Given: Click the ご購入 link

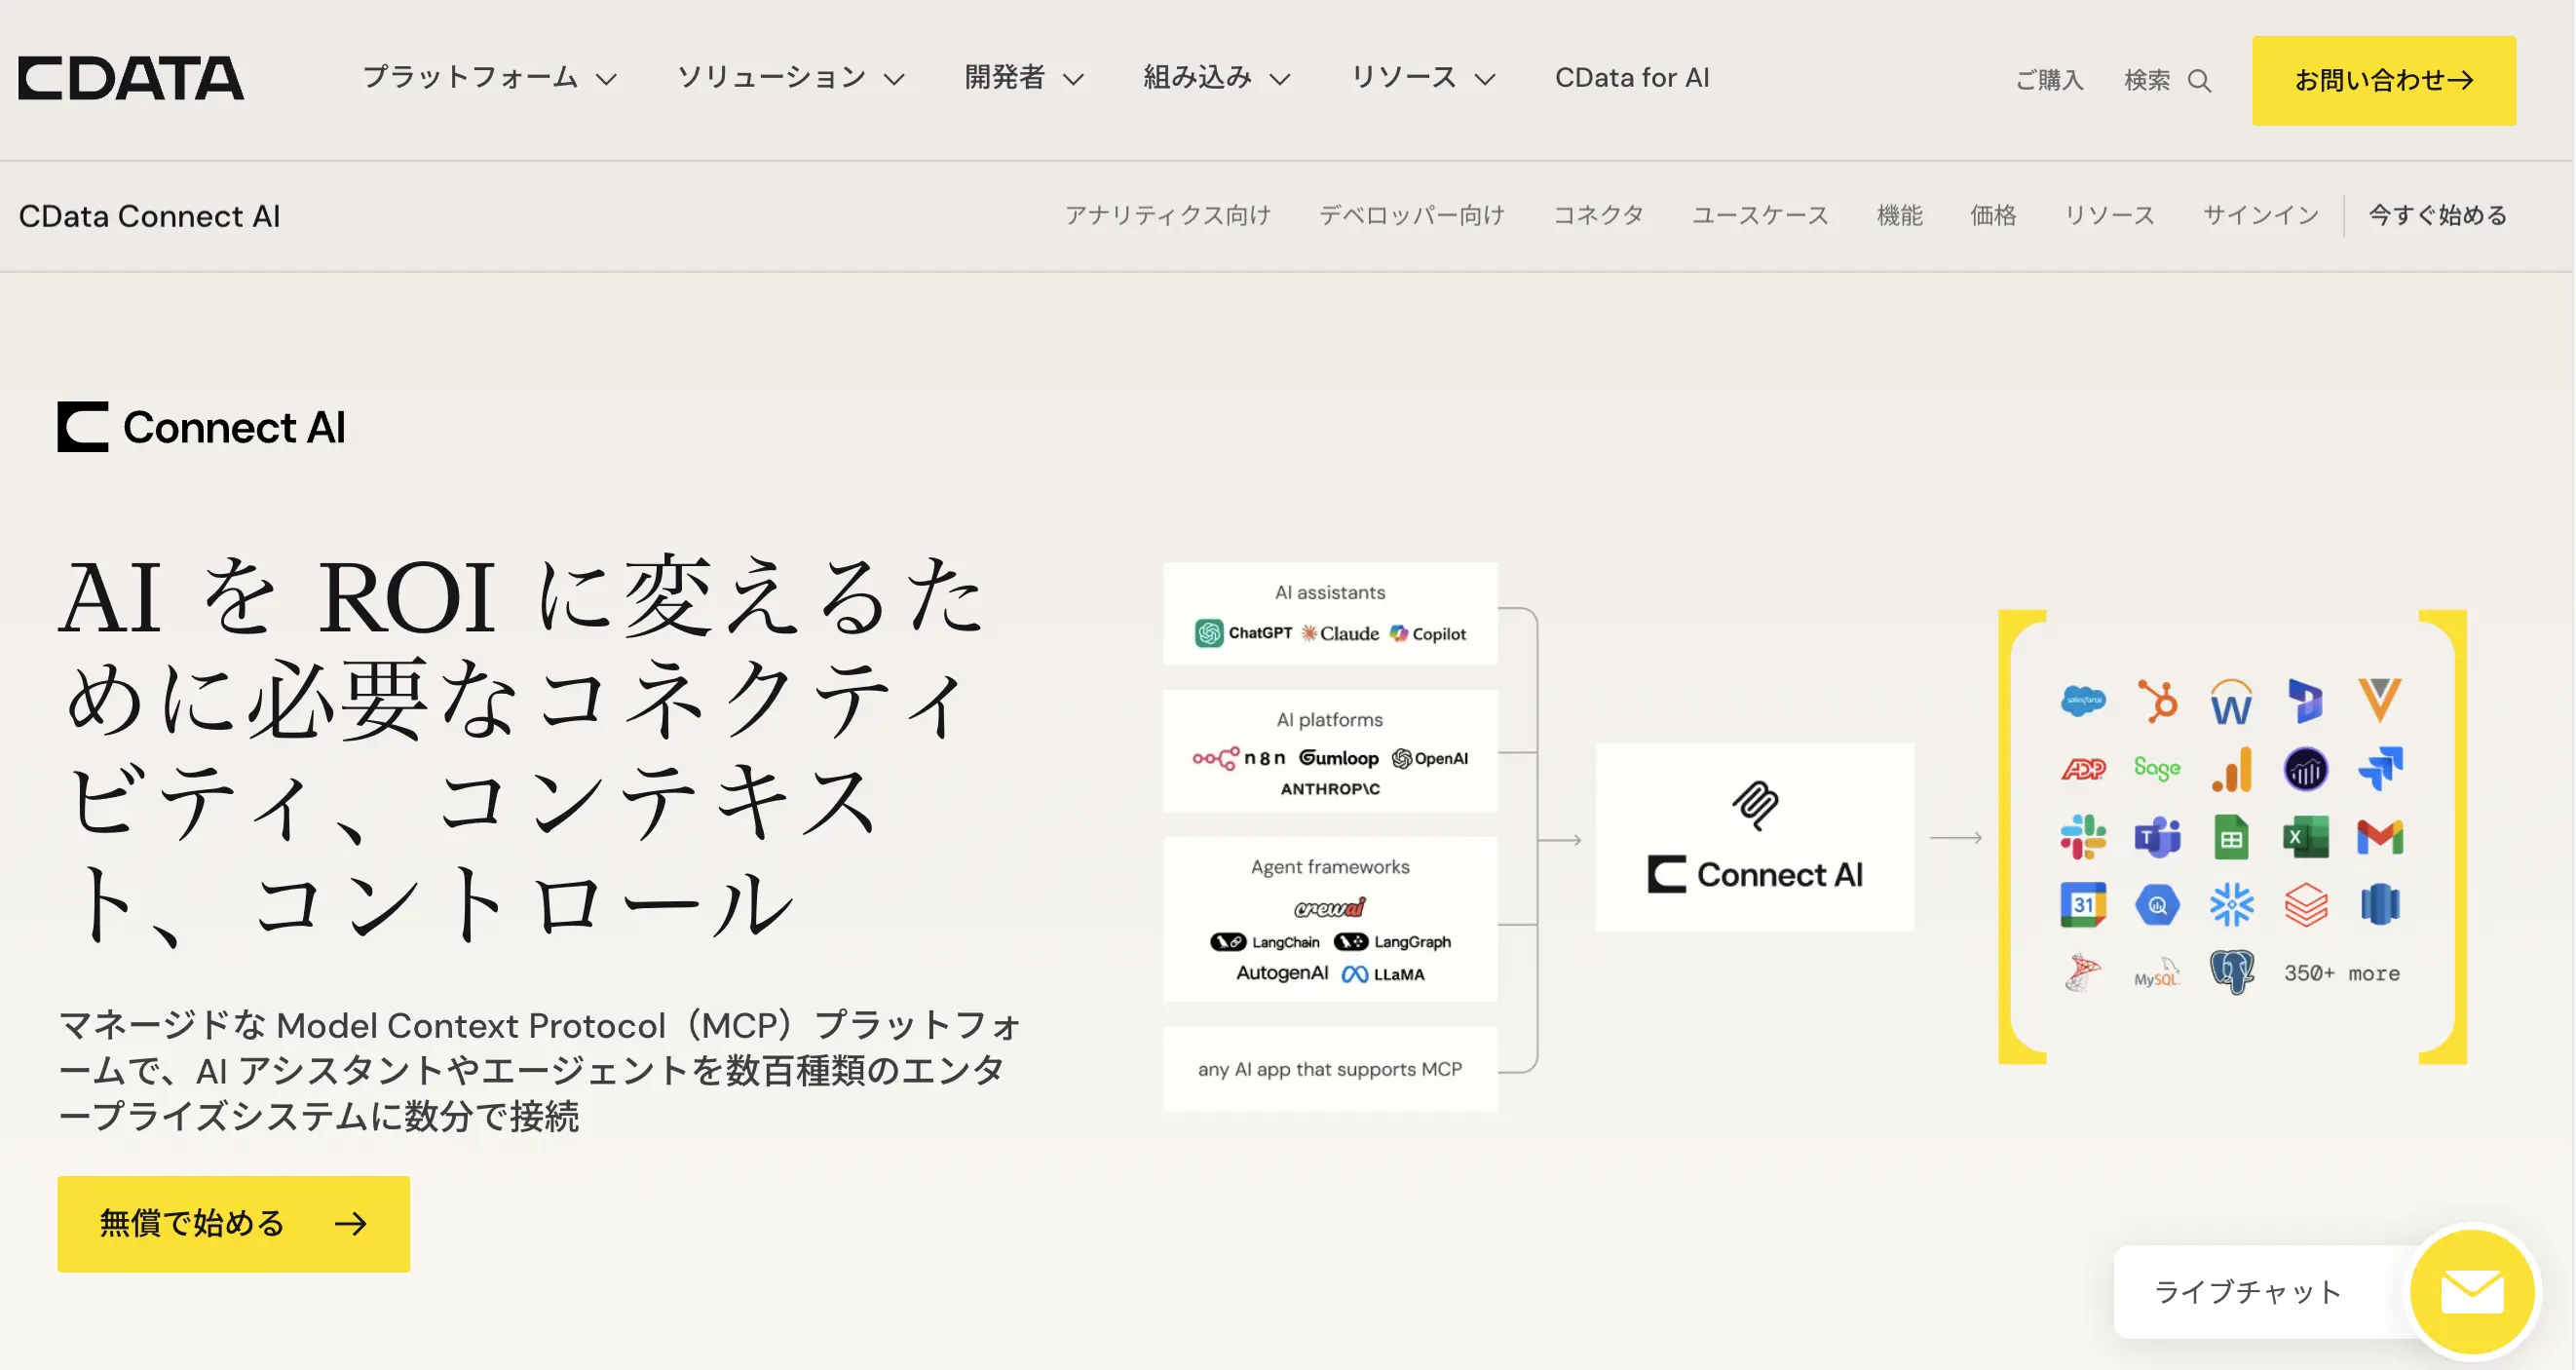Looking at the screenshot, I should click(2049, 80).
